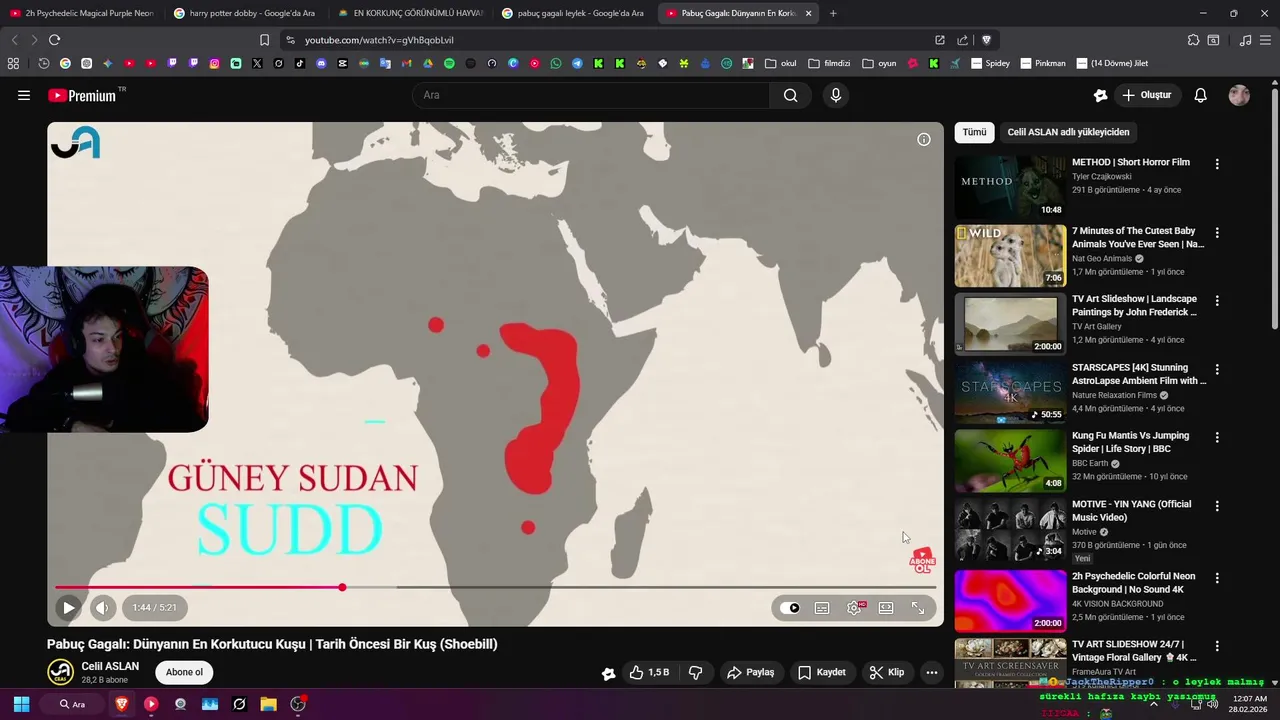Switch to pabuç gagalı leylek tab
This screenshot has height=720, width=1280.
click(x=574, y=13)
